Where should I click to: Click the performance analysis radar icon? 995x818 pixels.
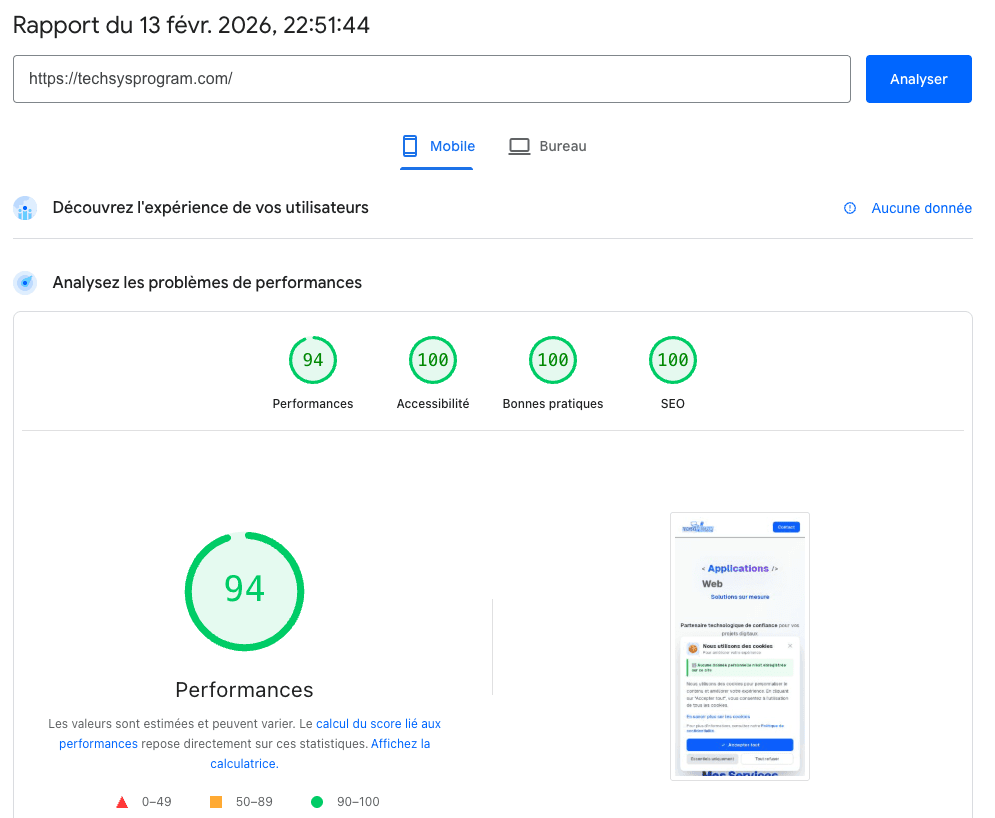[24, 282]
